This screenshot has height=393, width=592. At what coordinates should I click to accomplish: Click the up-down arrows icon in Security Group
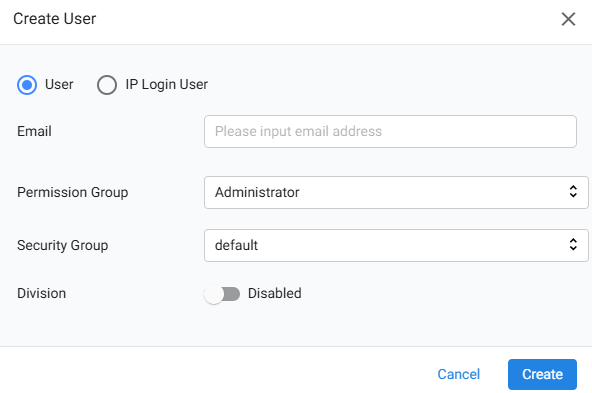[573, 244]
